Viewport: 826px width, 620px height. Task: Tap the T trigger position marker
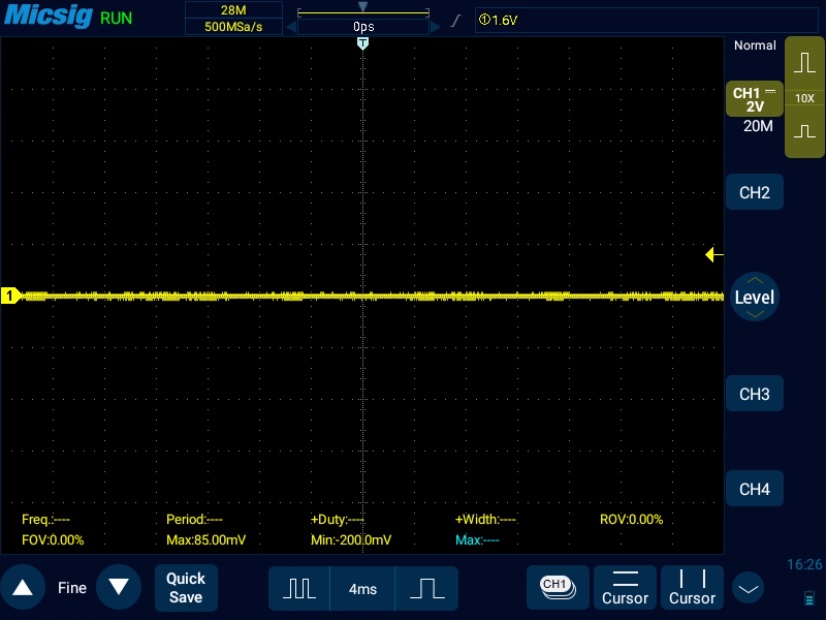click(362, 43)
